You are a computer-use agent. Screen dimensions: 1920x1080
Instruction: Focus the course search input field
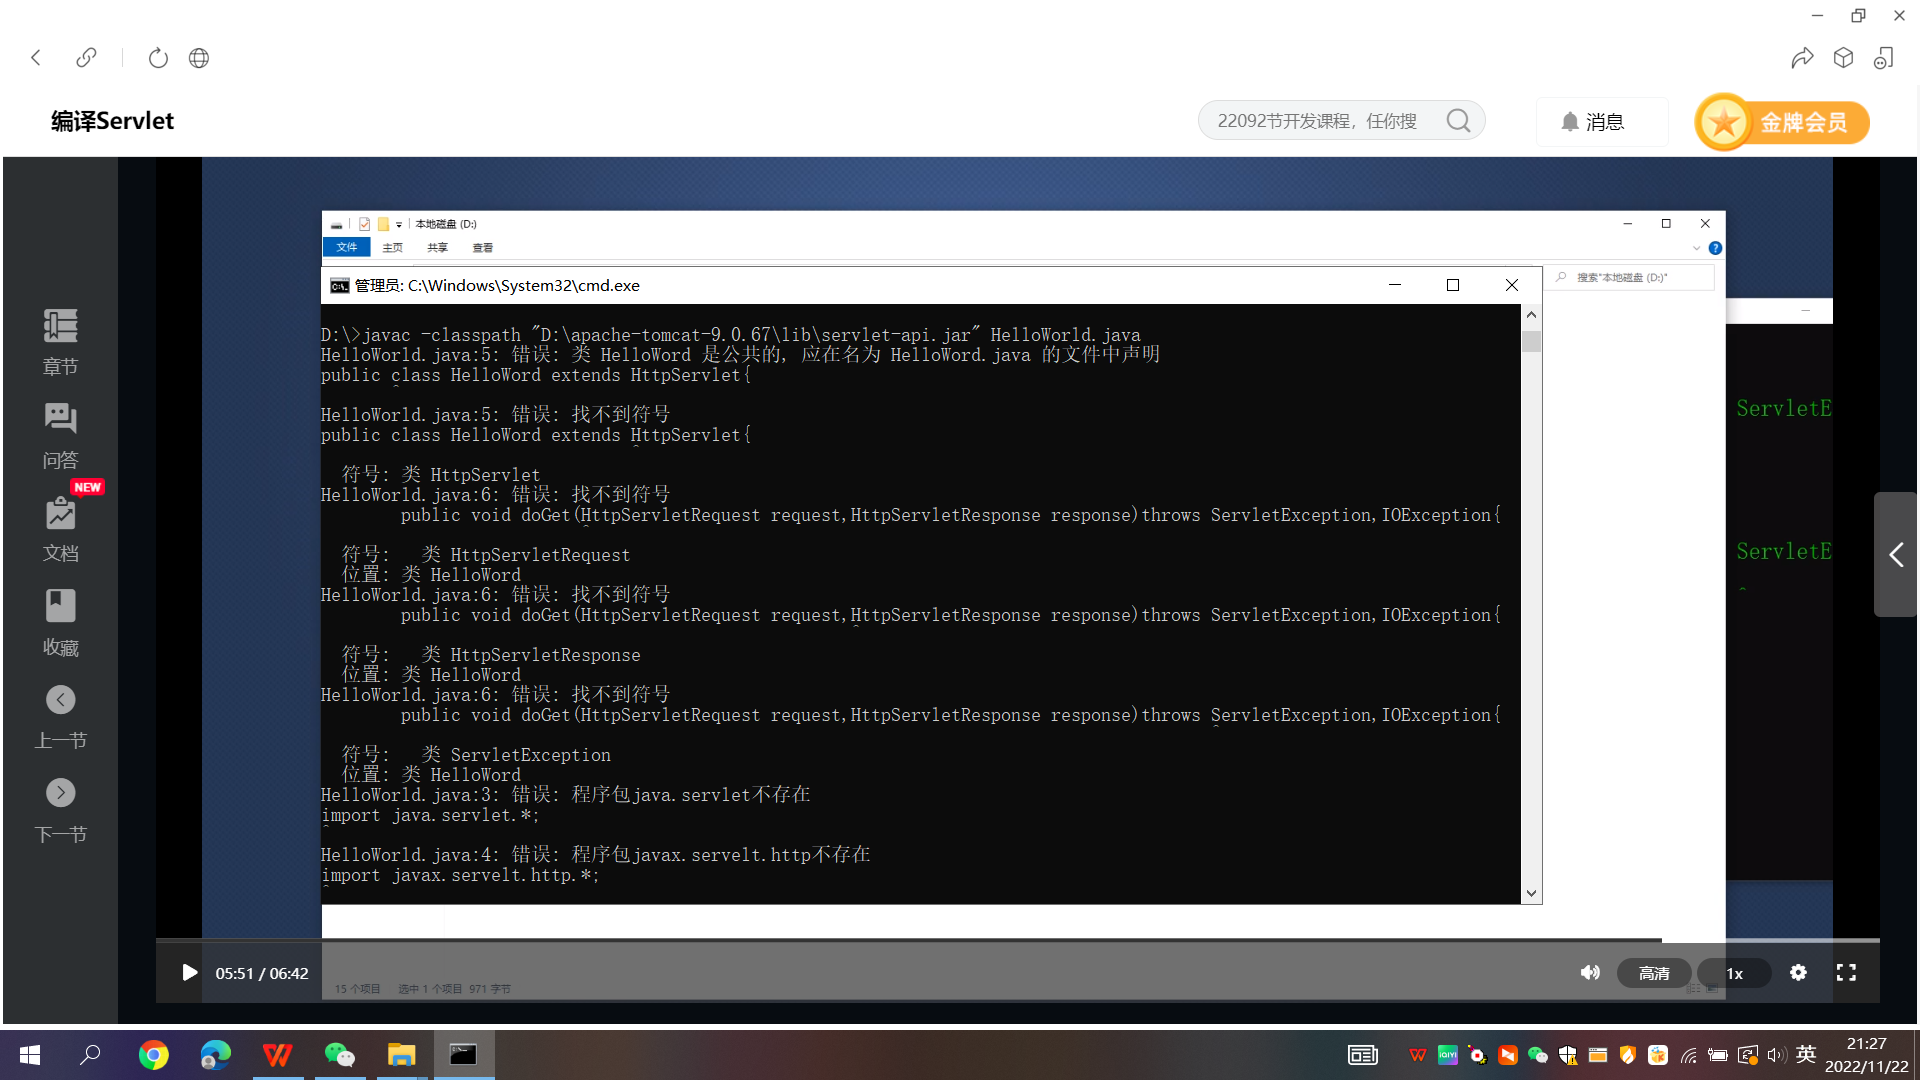click(x=1318, y=121)
